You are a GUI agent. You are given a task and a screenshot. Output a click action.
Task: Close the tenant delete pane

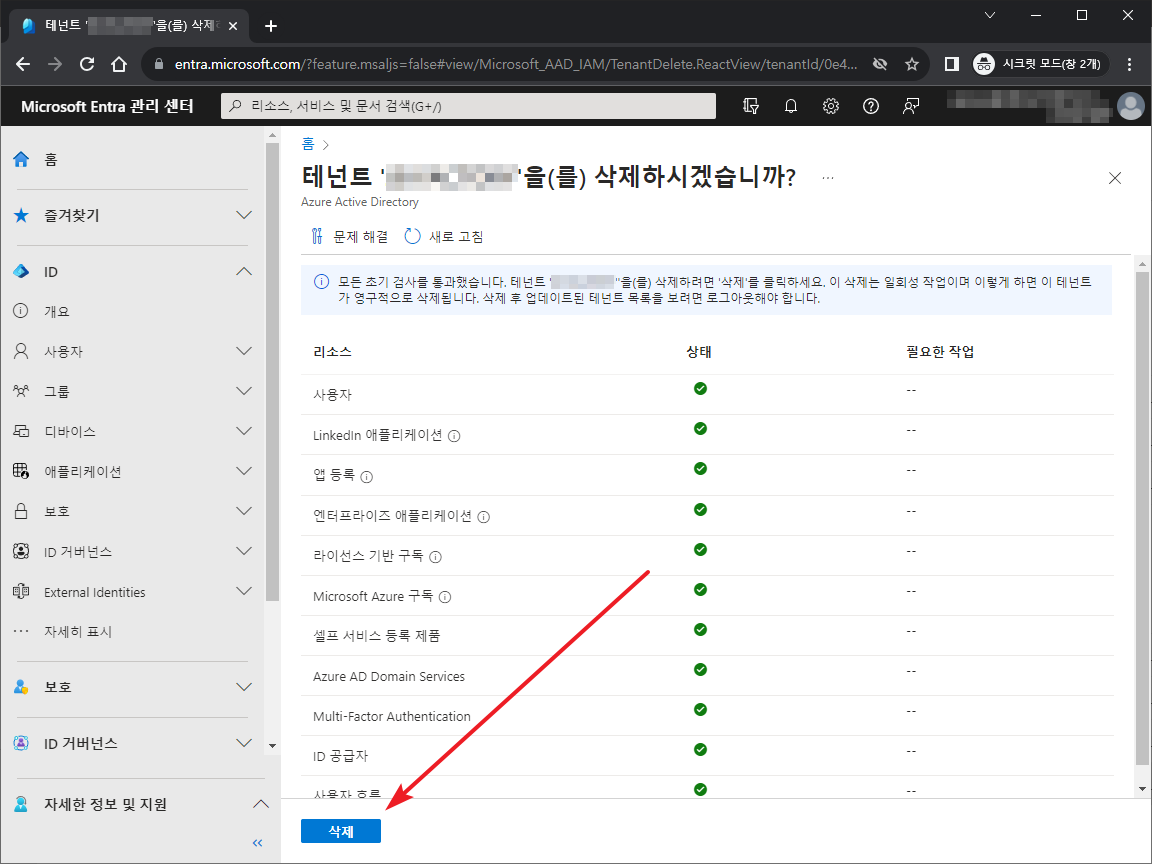click(x=1115, y=179)
